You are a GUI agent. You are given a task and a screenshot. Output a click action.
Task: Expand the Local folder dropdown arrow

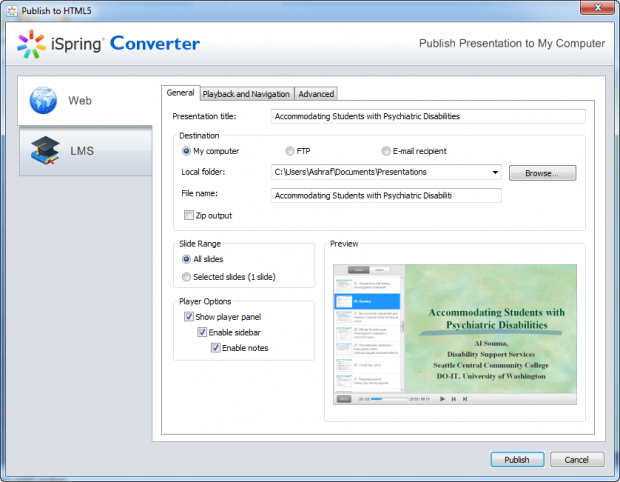(495, 172)
